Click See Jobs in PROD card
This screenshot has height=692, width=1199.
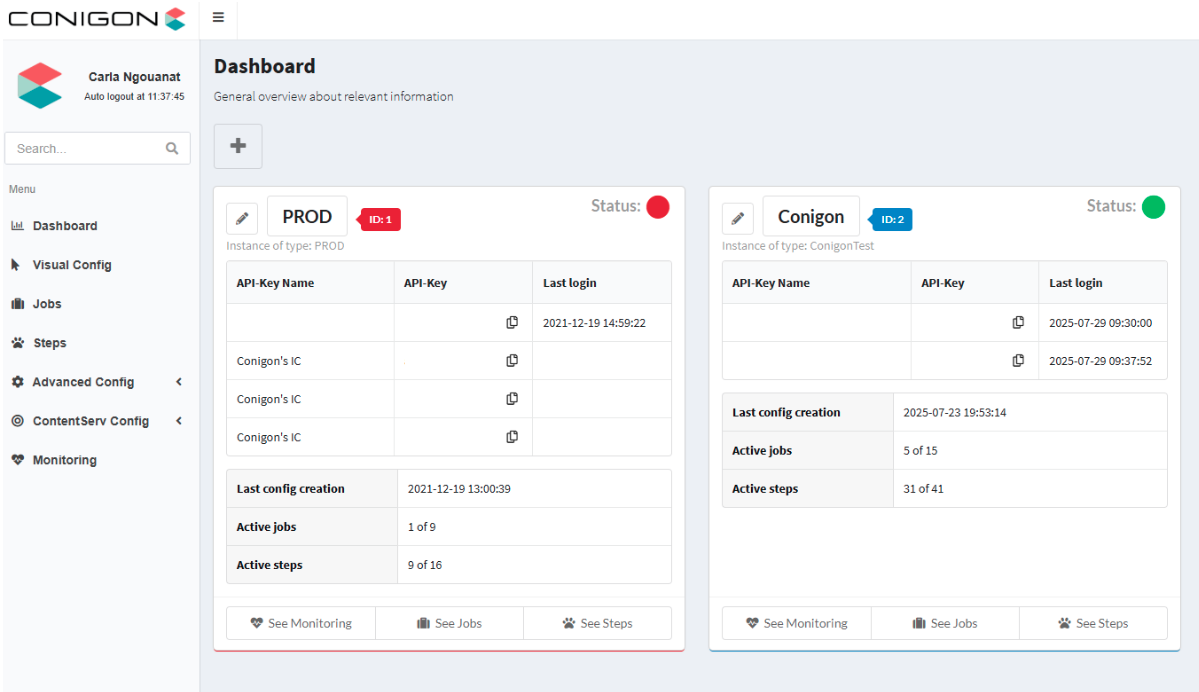[450, 623]
